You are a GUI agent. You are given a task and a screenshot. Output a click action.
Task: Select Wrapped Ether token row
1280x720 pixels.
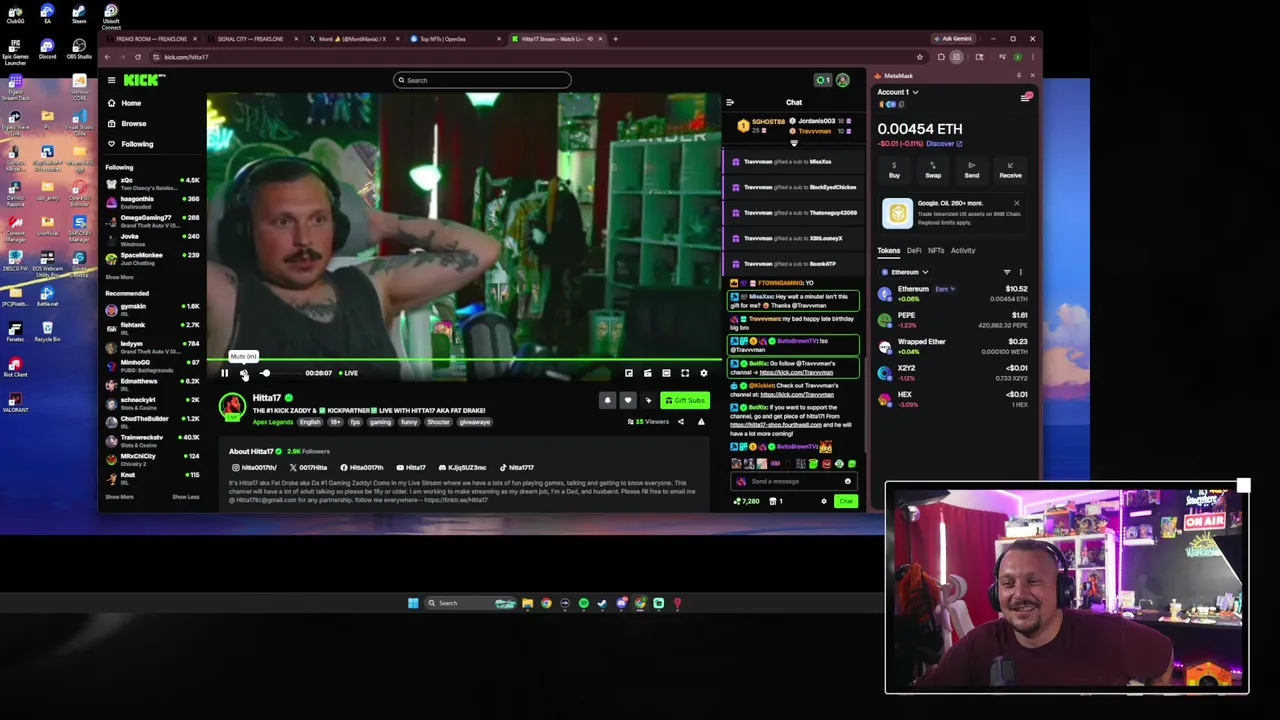(x=953, y=346)
